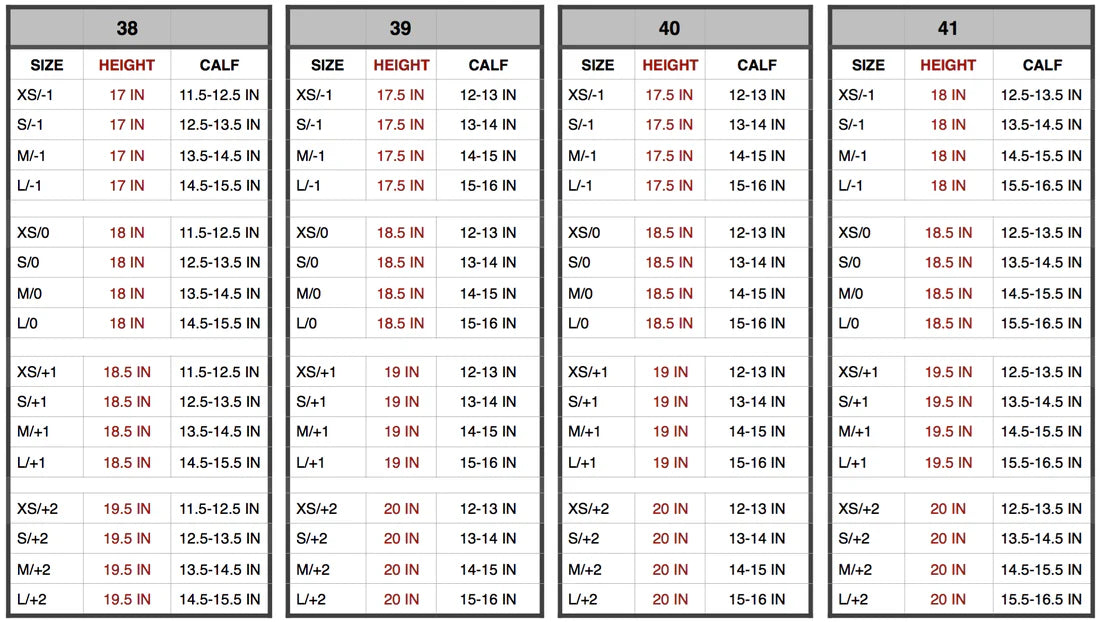This screenshot has width=1100, height=622.
Task: Click SIZE column header in table 40
Action: 597,65
